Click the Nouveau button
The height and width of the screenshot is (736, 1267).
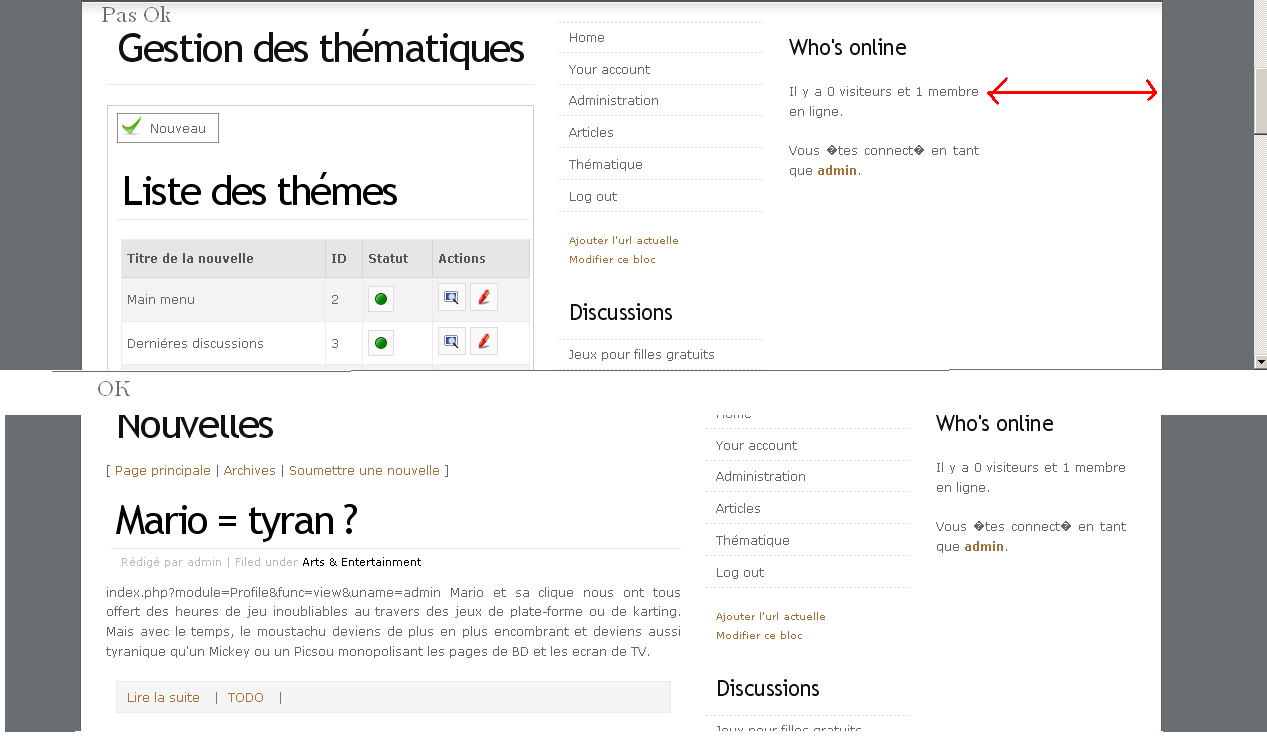pos(168,128)
